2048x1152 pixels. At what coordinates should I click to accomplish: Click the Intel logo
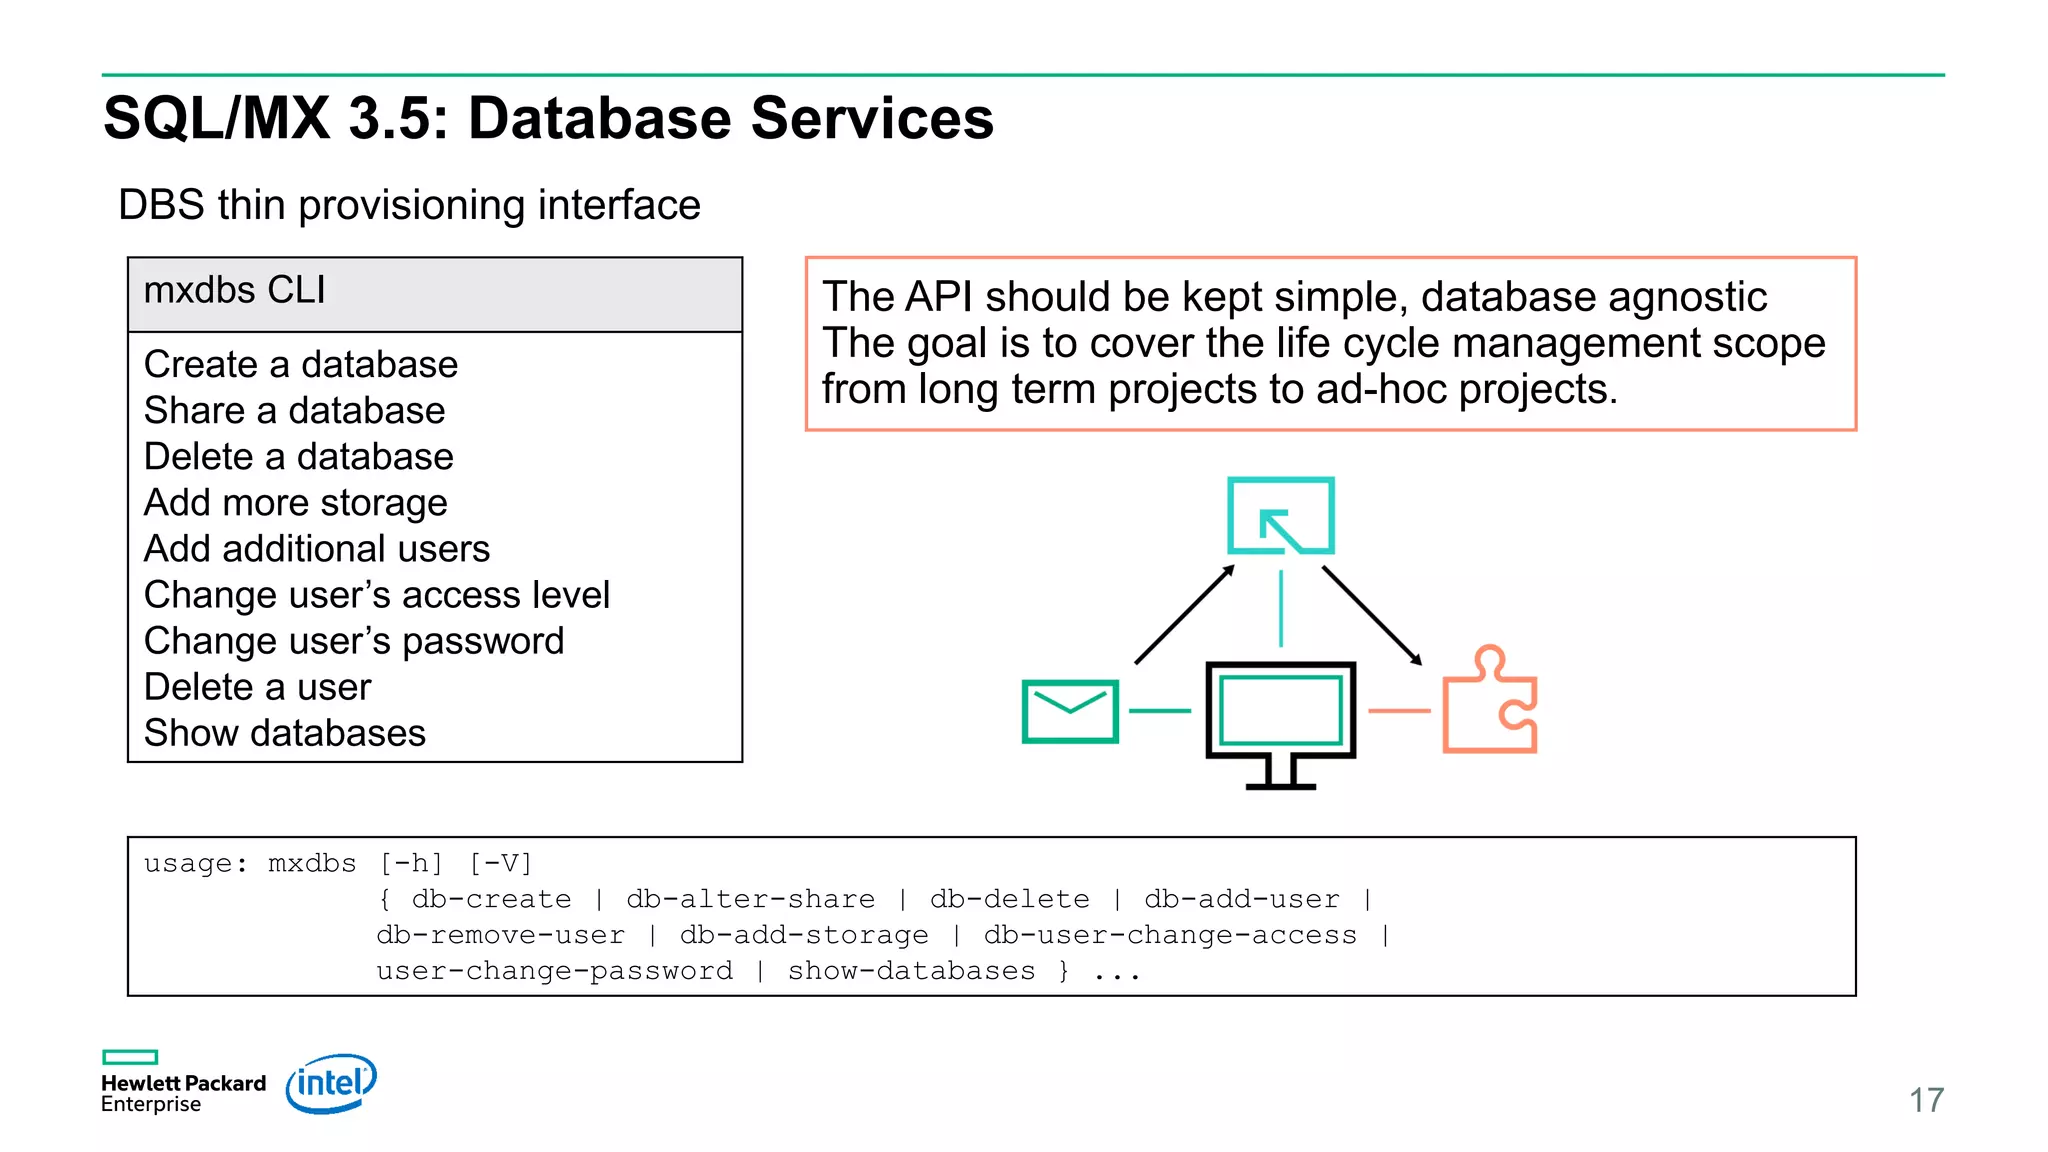click(331, 1083)
